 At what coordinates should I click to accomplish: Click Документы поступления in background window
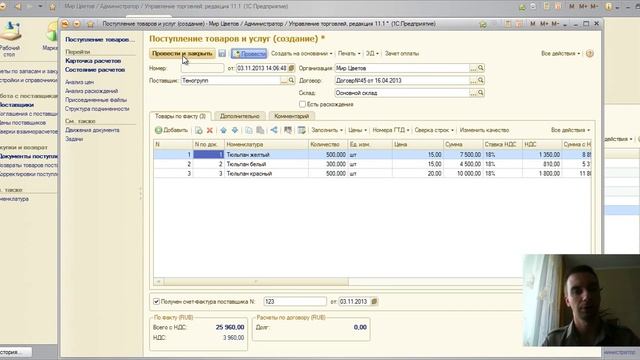click(29, 156)
